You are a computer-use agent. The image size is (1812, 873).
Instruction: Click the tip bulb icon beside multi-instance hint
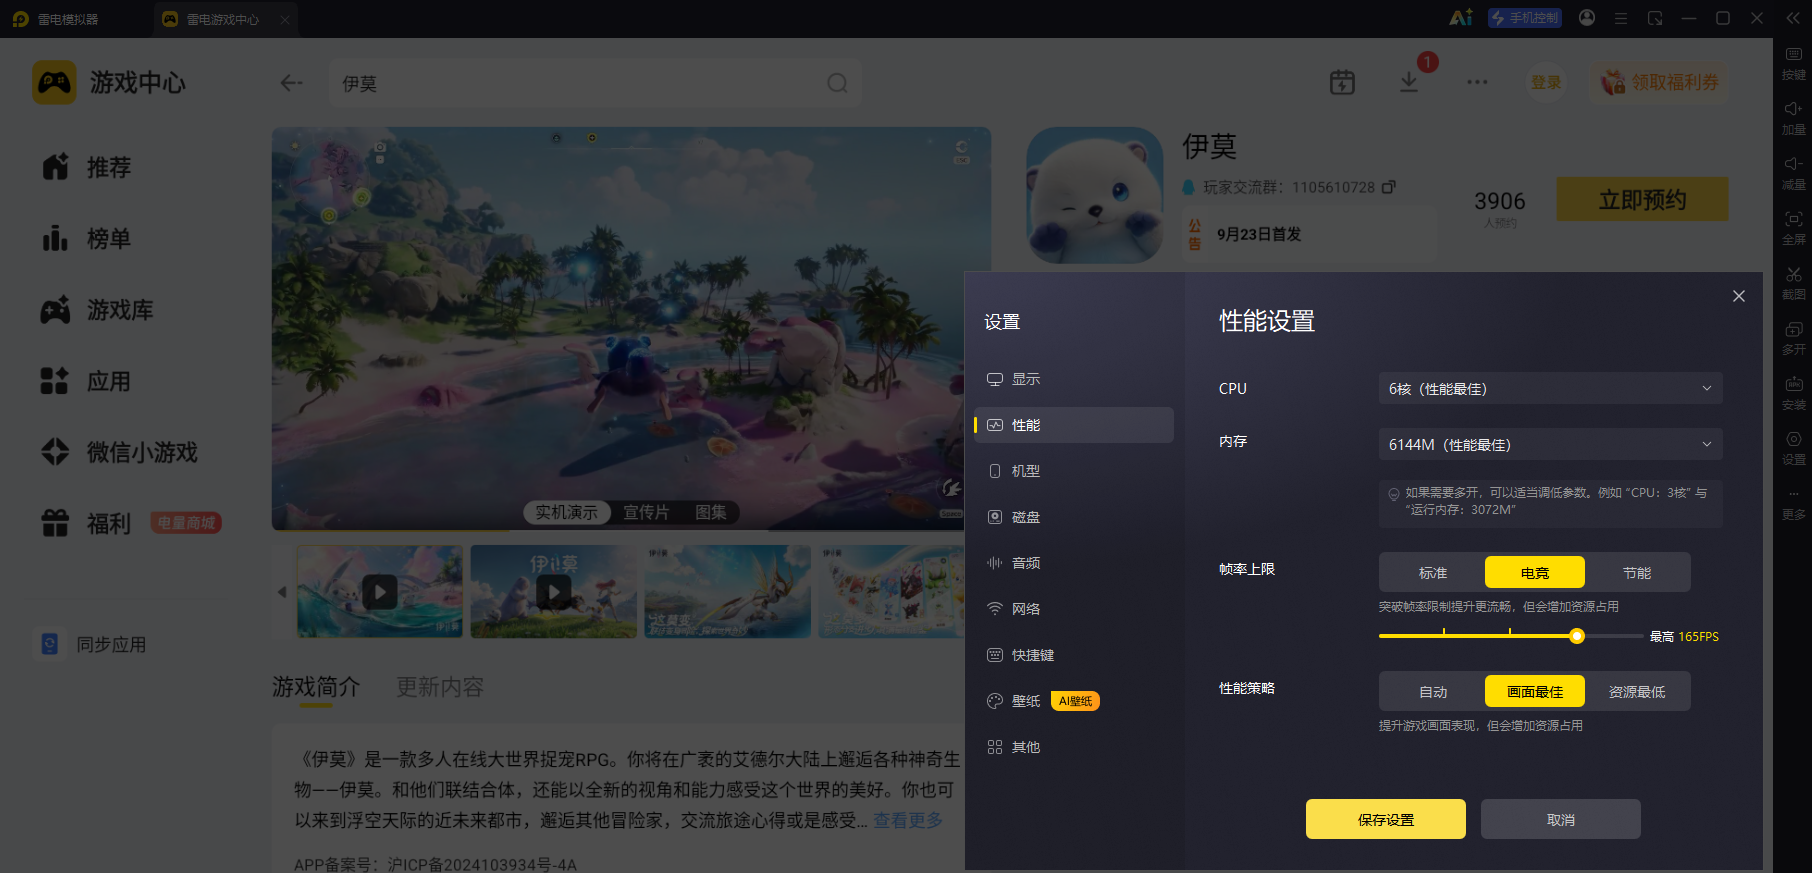tap(1393, 494)
